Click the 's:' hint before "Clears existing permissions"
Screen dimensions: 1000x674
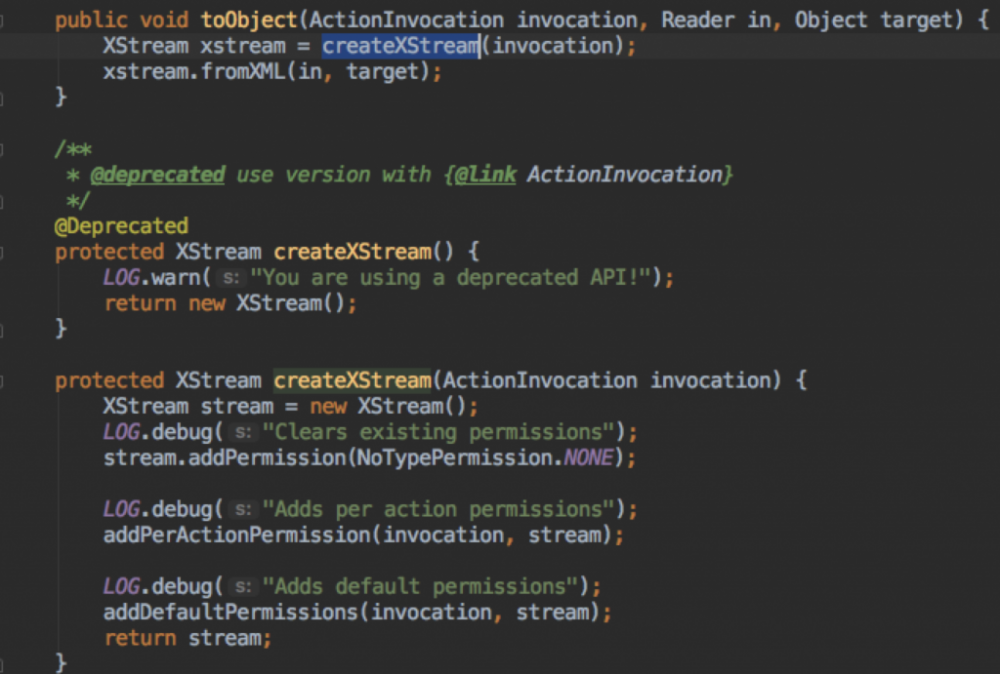pyautogui.click(x=242, y=432)
